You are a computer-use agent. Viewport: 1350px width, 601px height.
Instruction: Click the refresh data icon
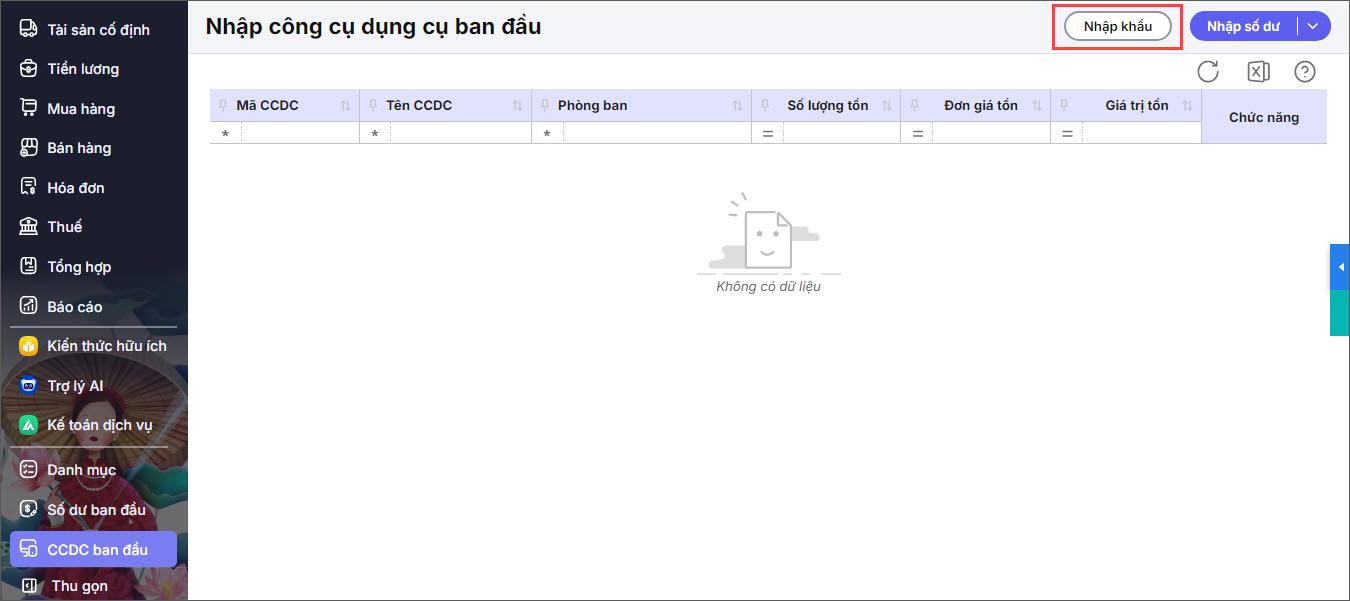1208,72
